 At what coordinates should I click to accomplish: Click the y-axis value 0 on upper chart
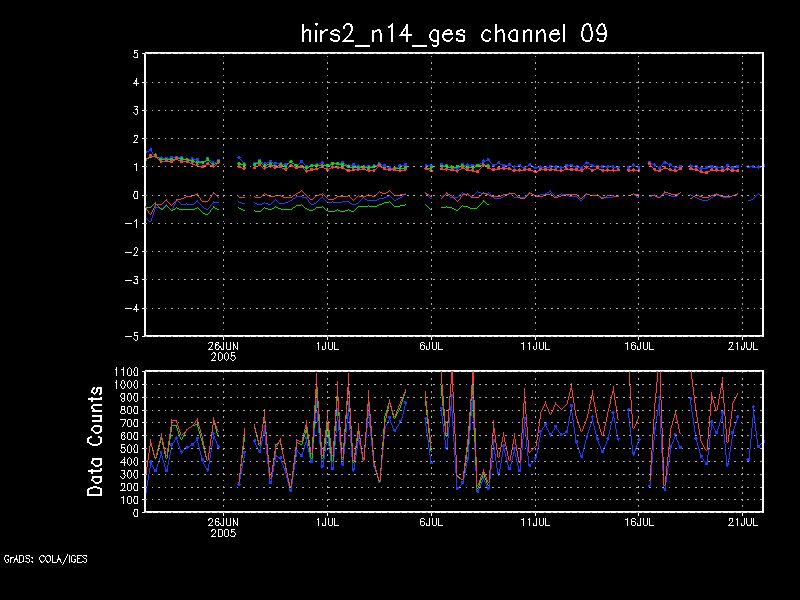click(x=134, y=195)
